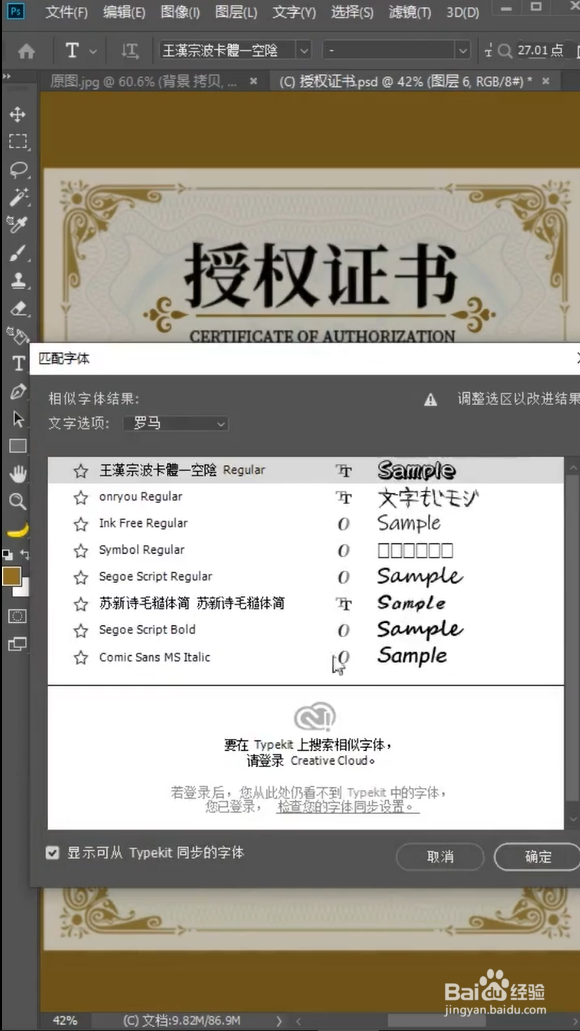The width and height of the screenshot is (580, 1031).
Task: Select the Rectangle shape tool
Action: click(x=18, y=446)
